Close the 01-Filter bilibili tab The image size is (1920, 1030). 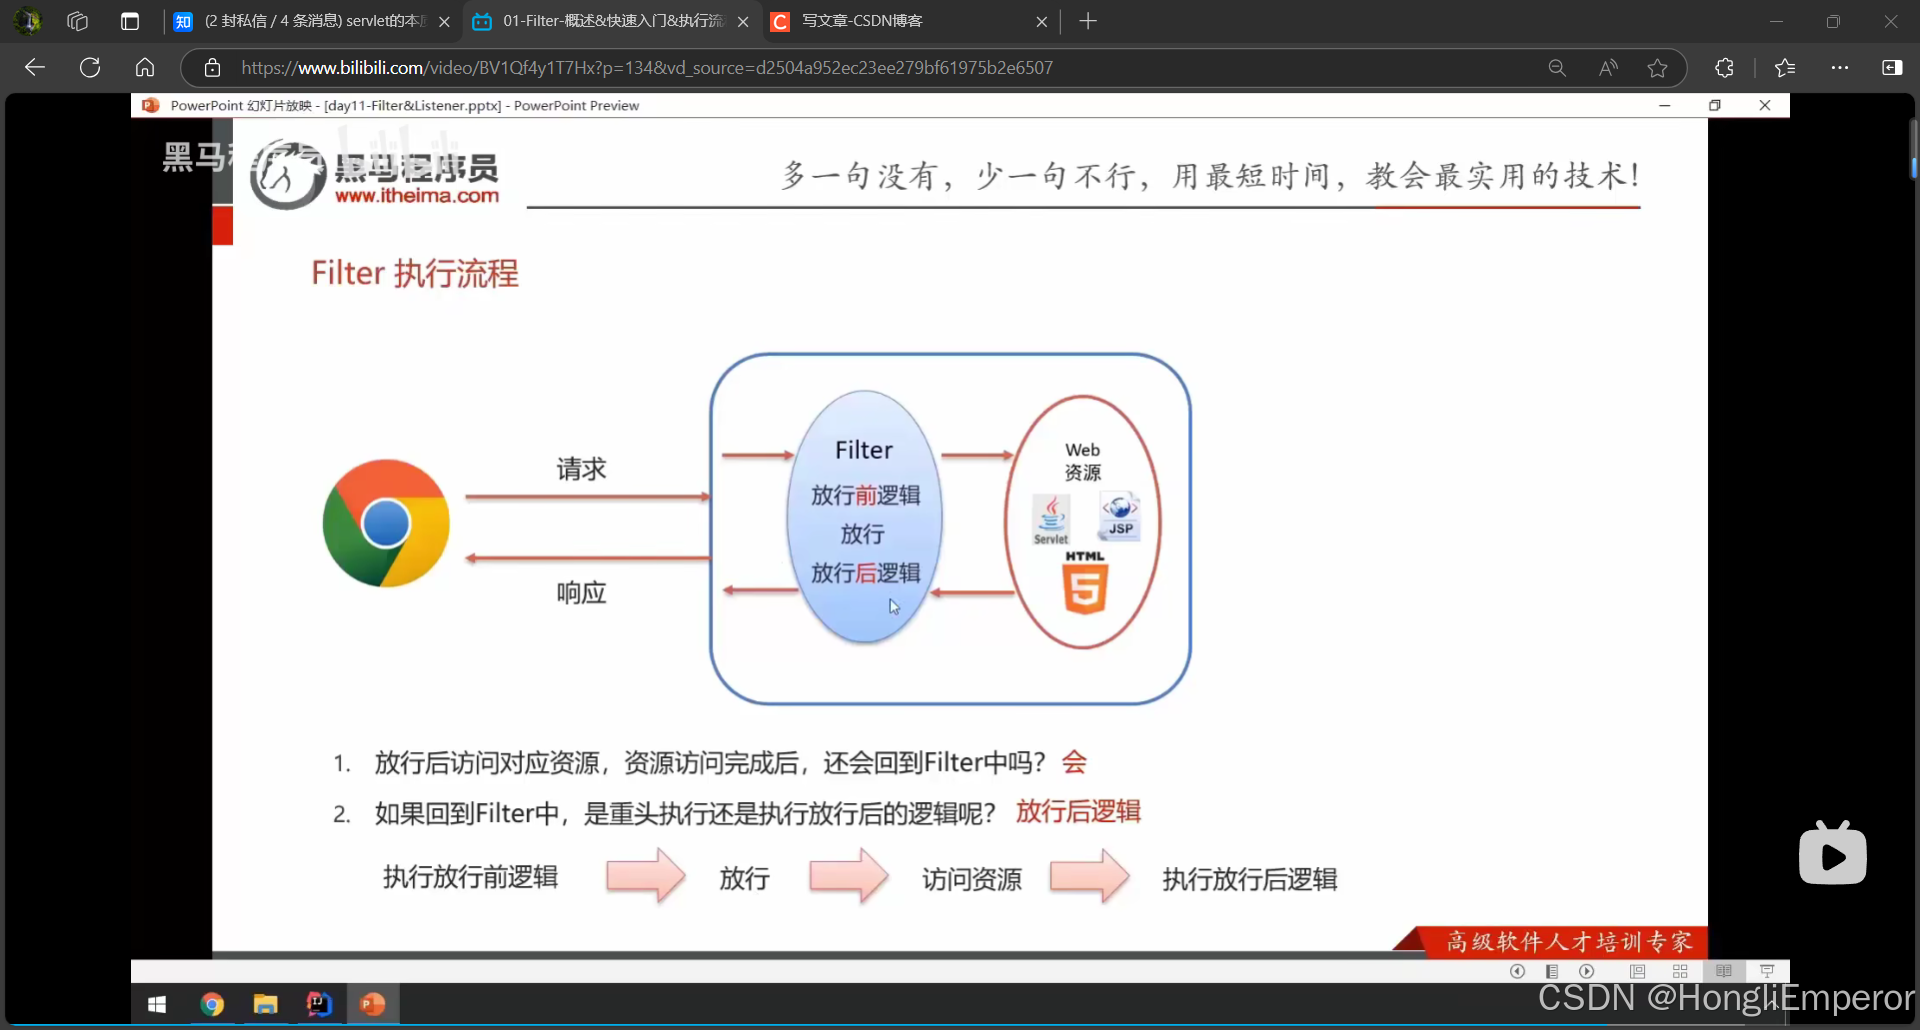(743, 22)
